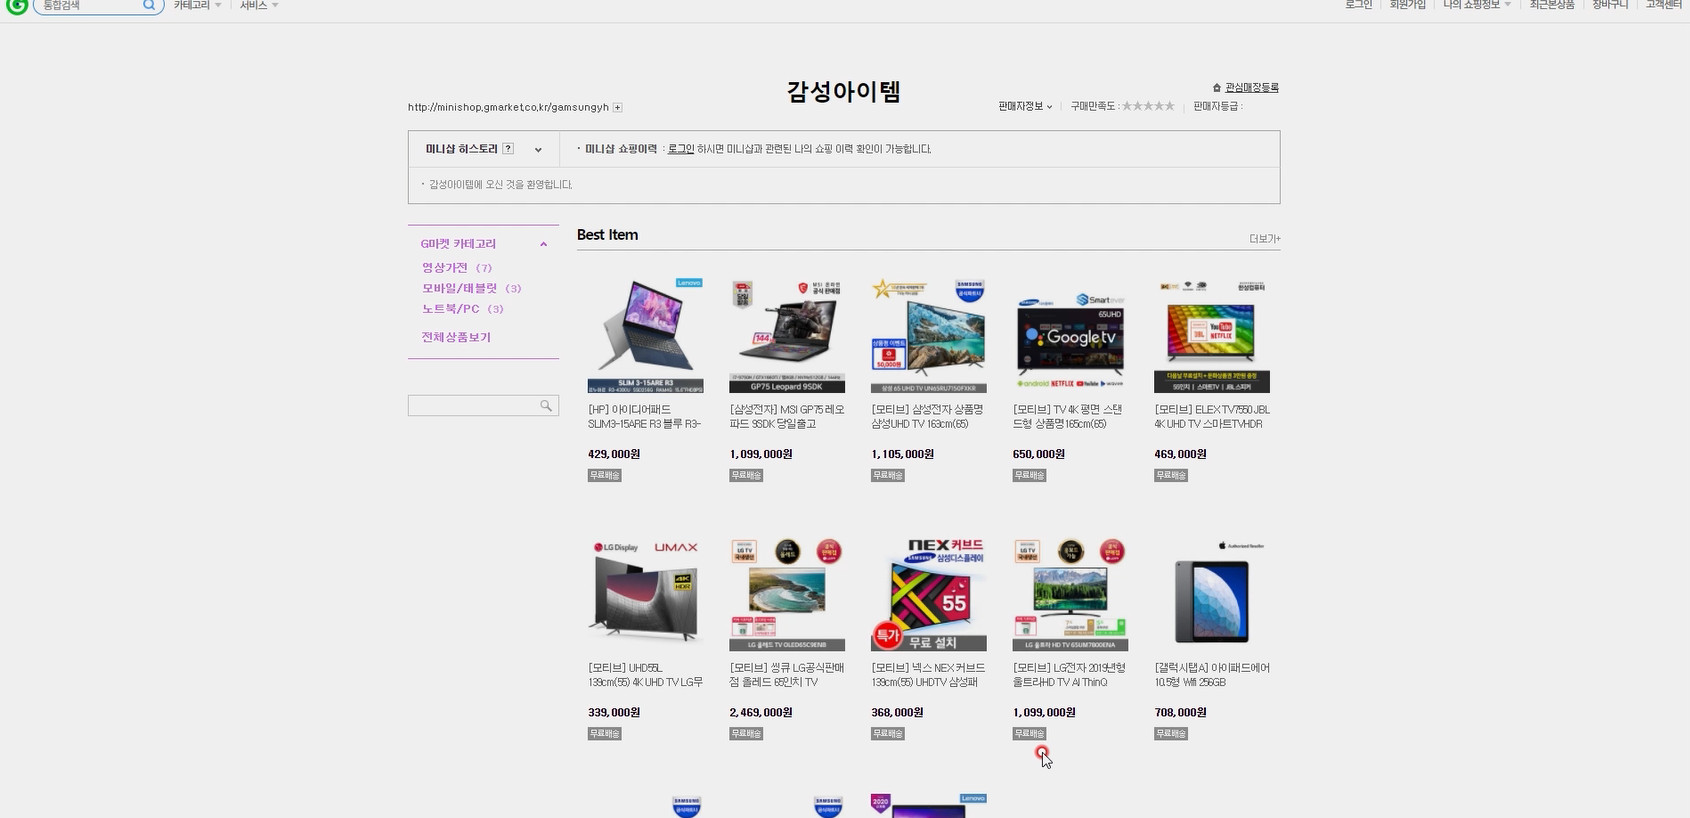Click question mark icon by 미니샵 히스토리
This screenshot has height=818, width=1690.
pos(508,149)
